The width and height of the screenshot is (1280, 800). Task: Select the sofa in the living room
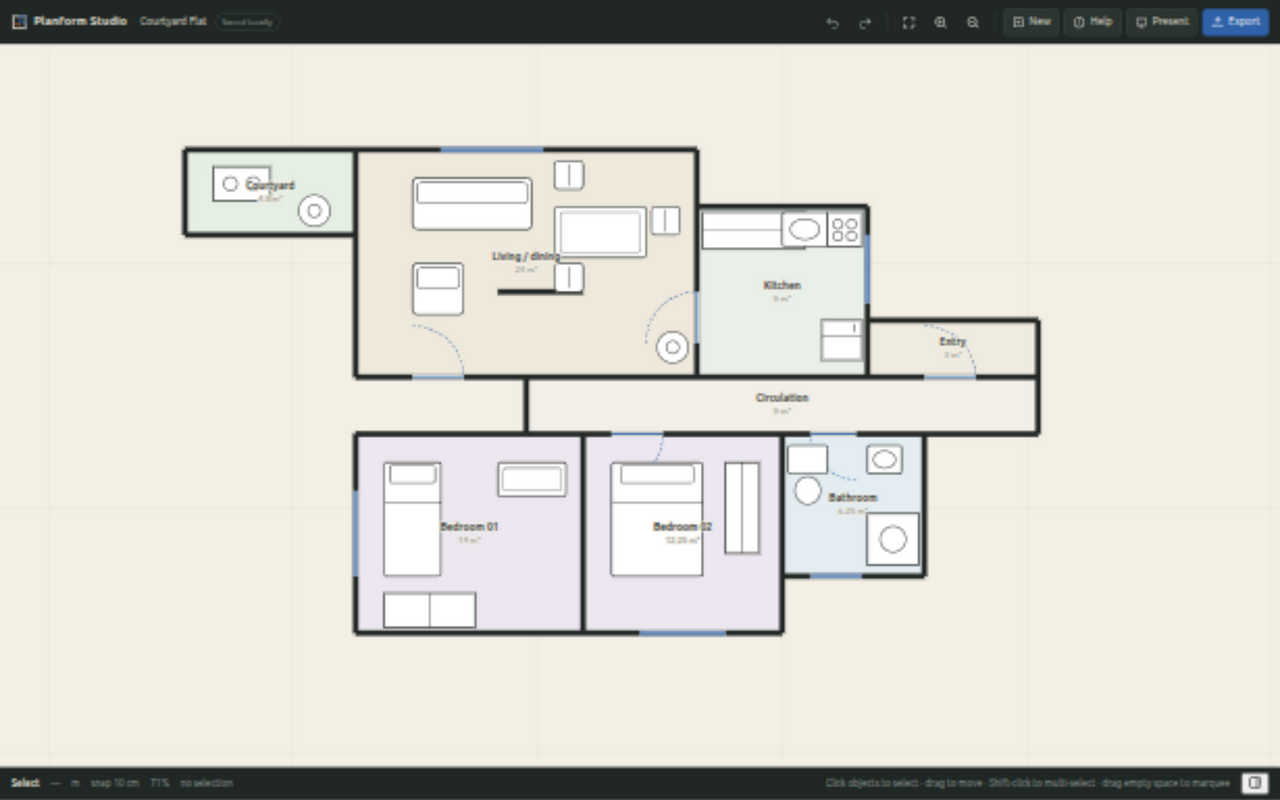point(472,203)
